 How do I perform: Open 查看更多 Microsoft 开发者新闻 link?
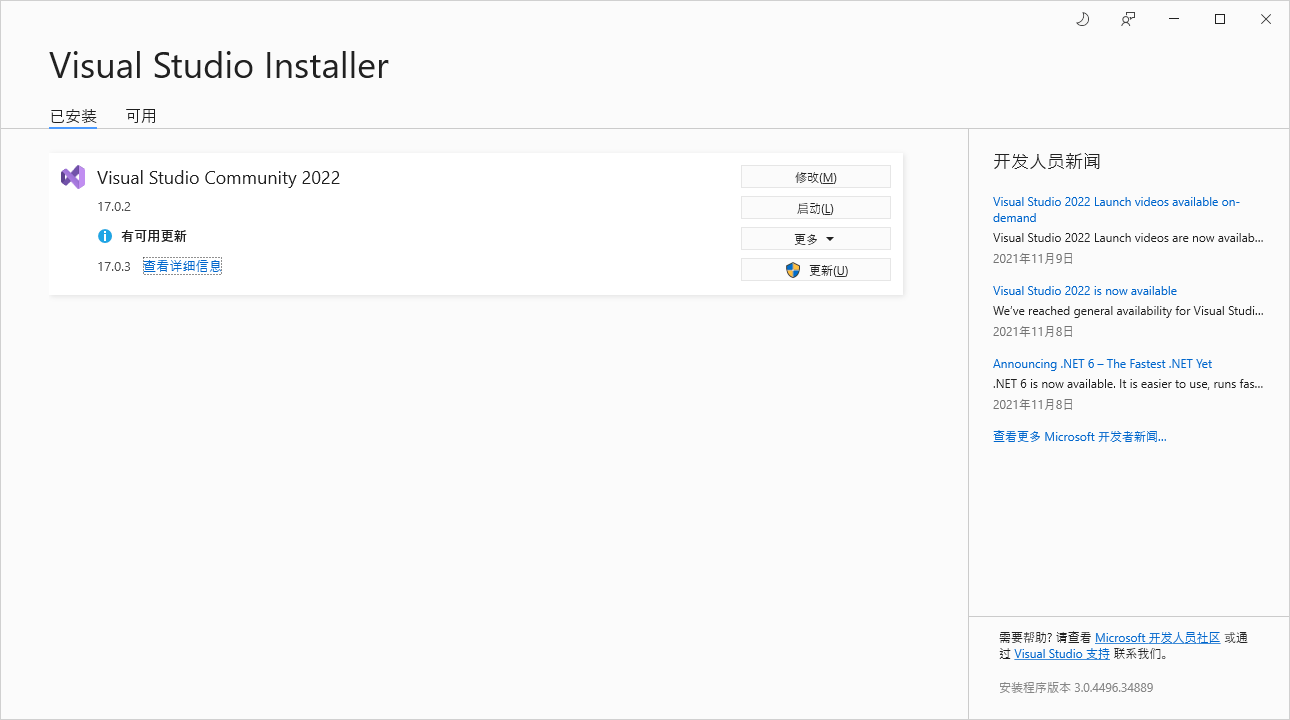1079,437
